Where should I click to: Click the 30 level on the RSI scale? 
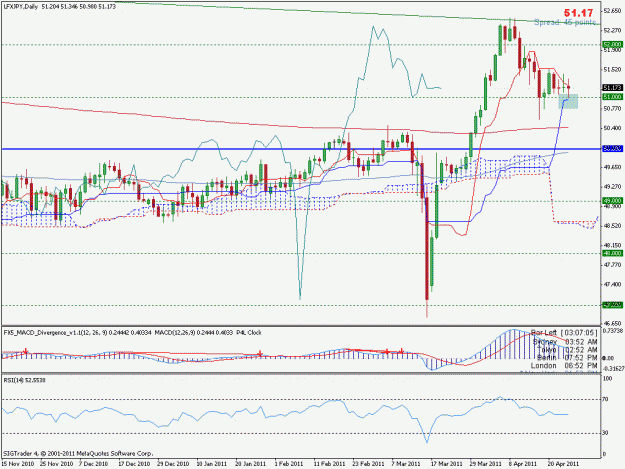tap(606, 433)
